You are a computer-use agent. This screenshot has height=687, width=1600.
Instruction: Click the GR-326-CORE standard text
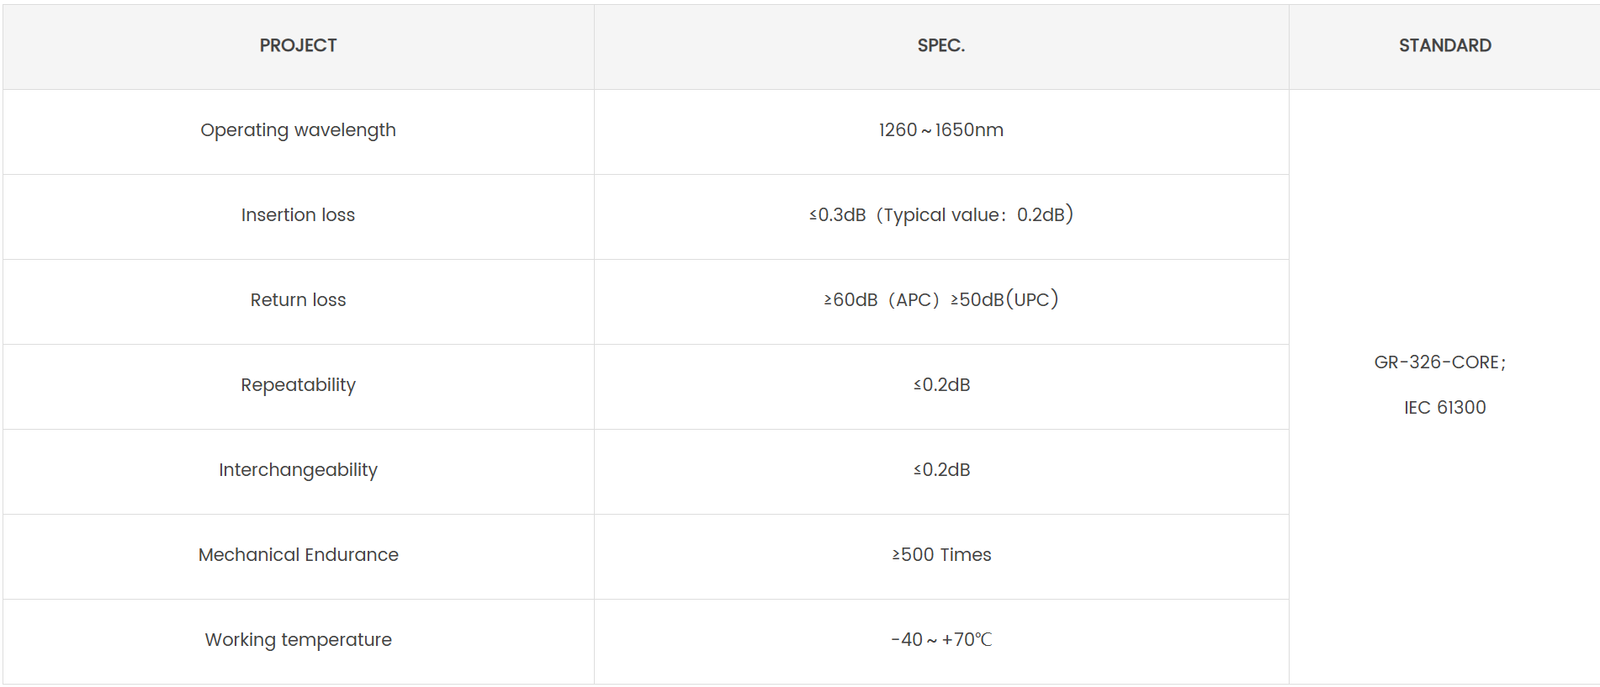[x=1439, y=362]
